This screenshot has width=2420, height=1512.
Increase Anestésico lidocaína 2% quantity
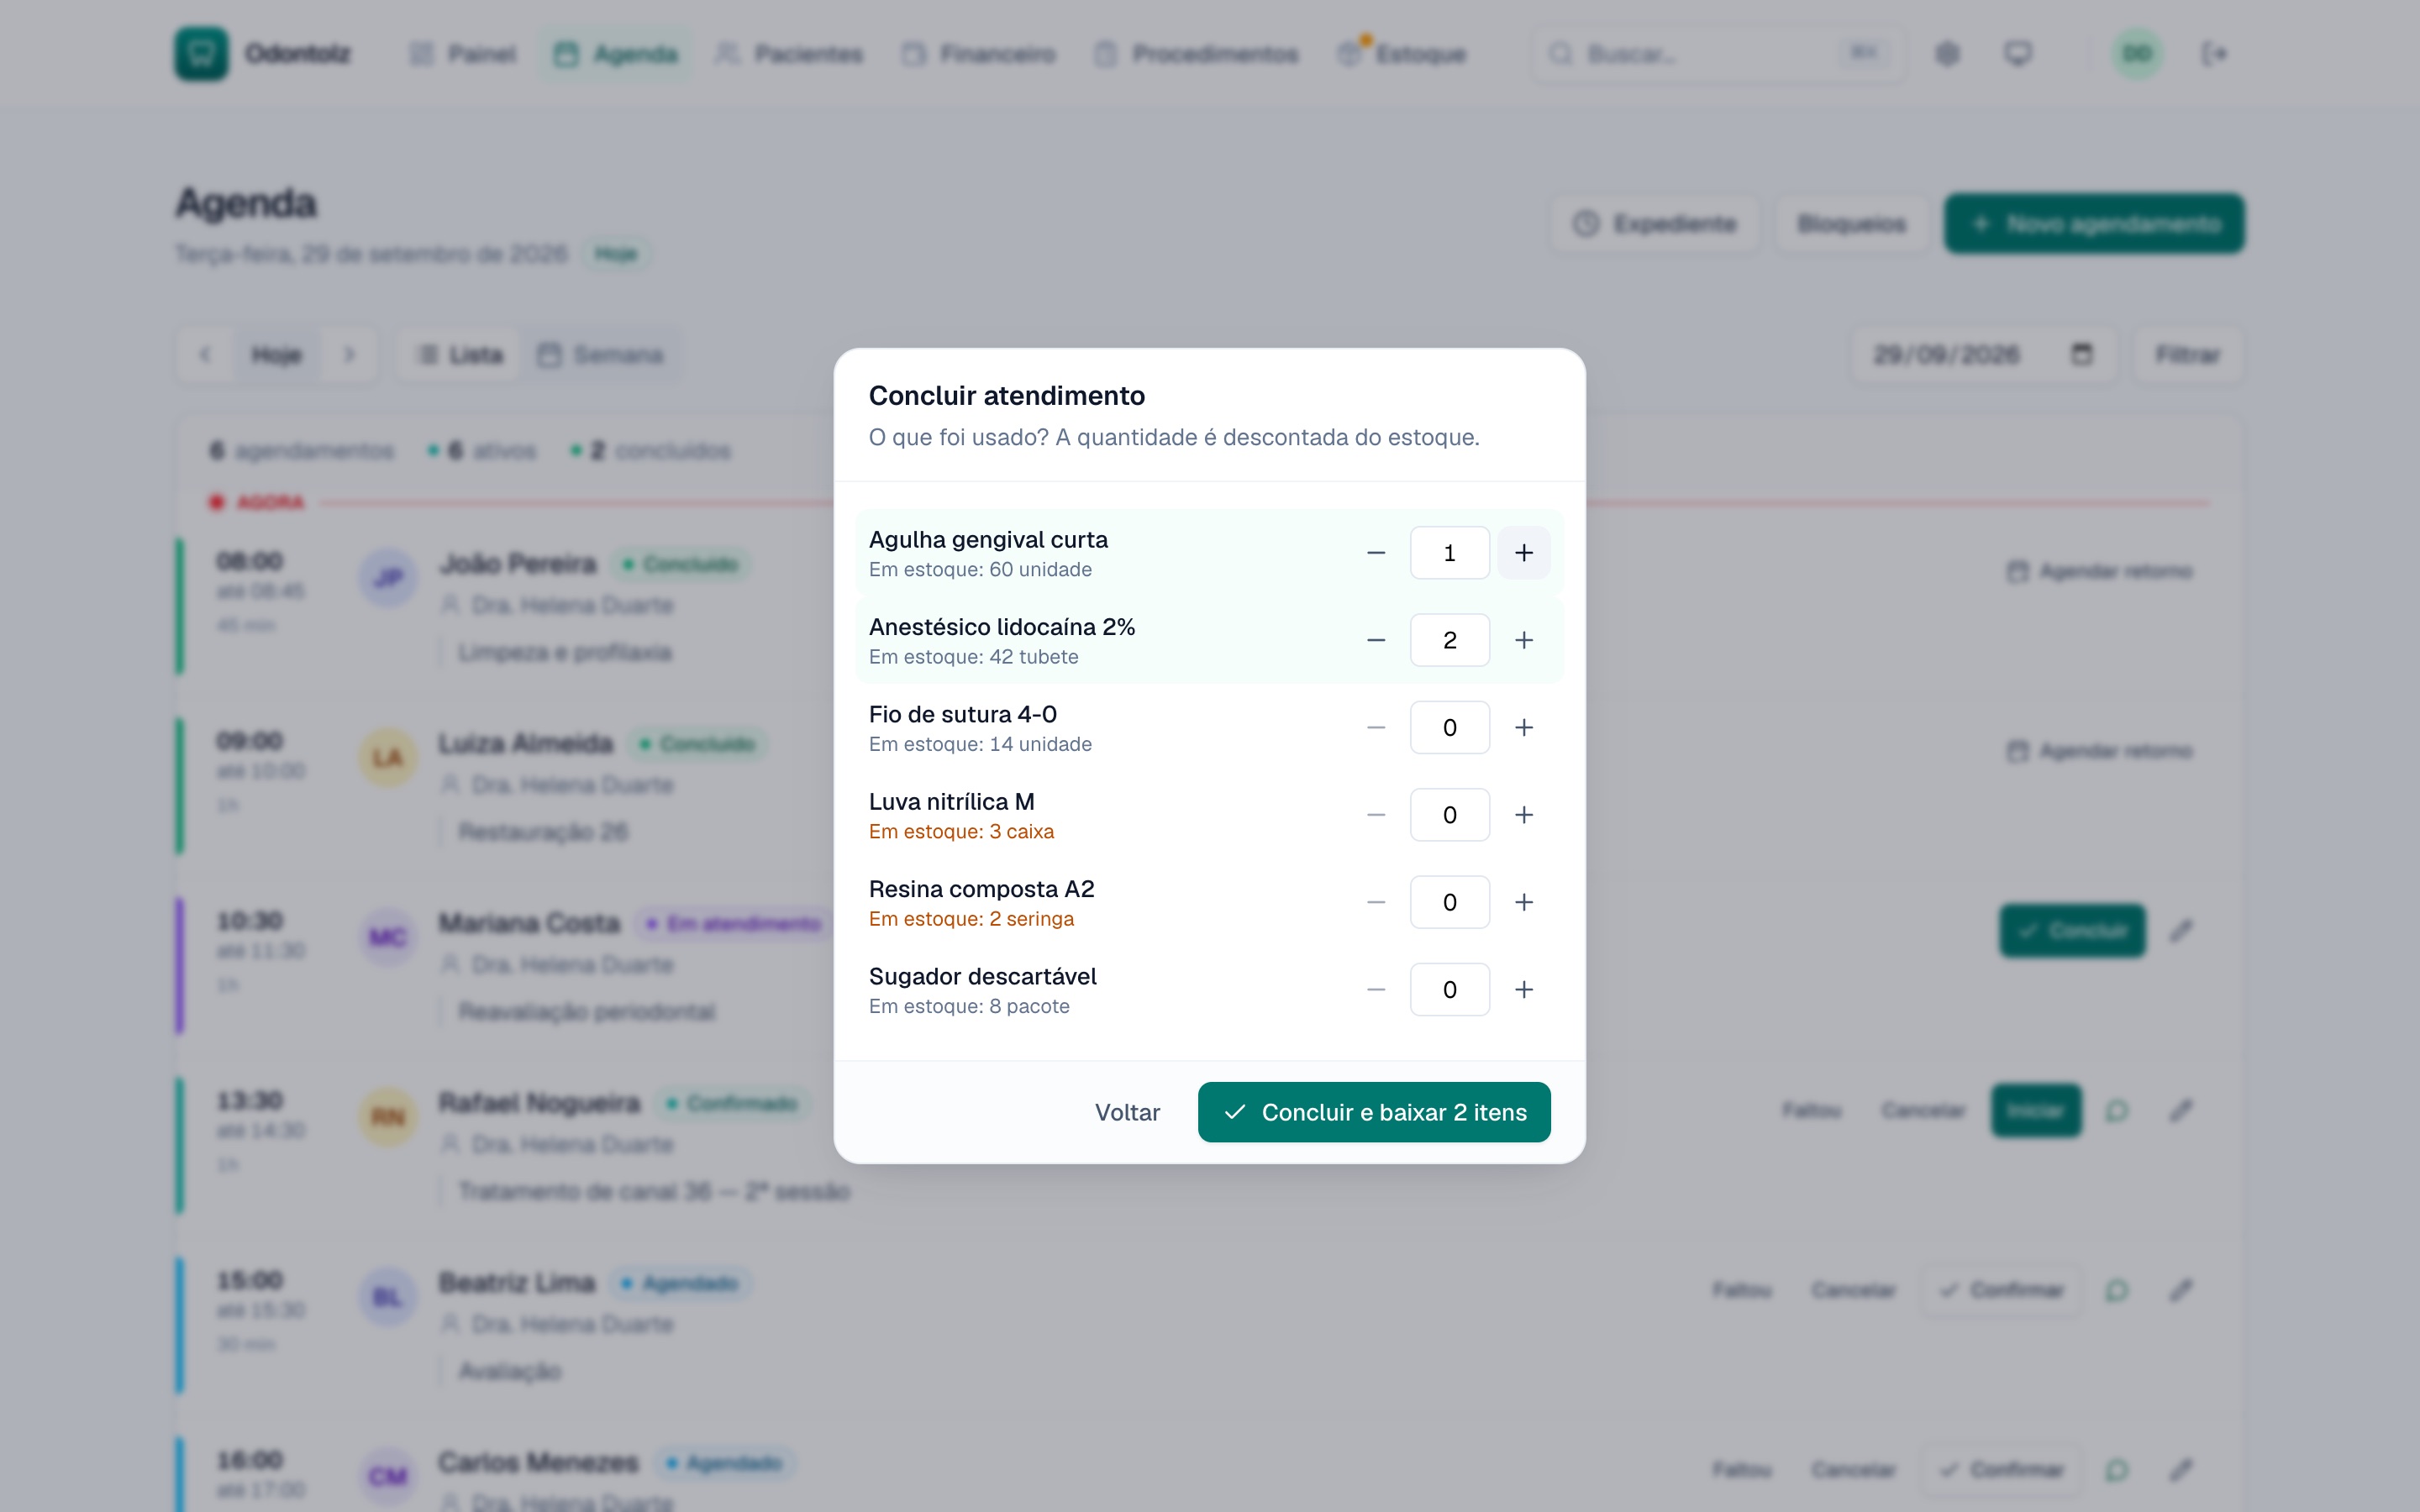[x=1523, y=640]
